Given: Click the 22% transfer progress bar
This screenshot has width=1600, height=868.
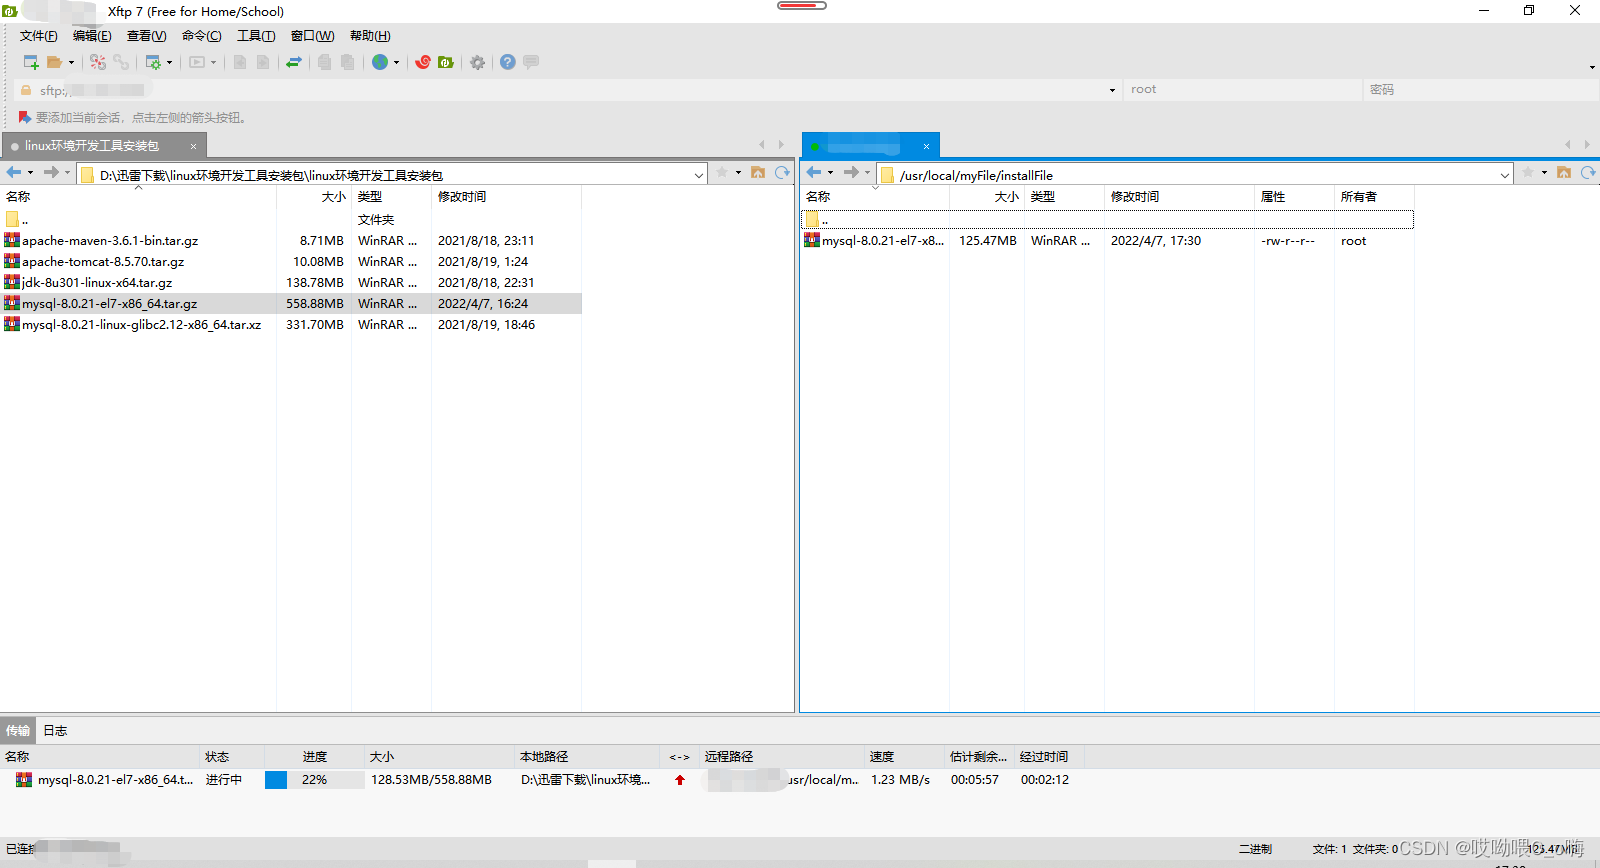Looking at the screenshot, I should [x=314, y=780].
